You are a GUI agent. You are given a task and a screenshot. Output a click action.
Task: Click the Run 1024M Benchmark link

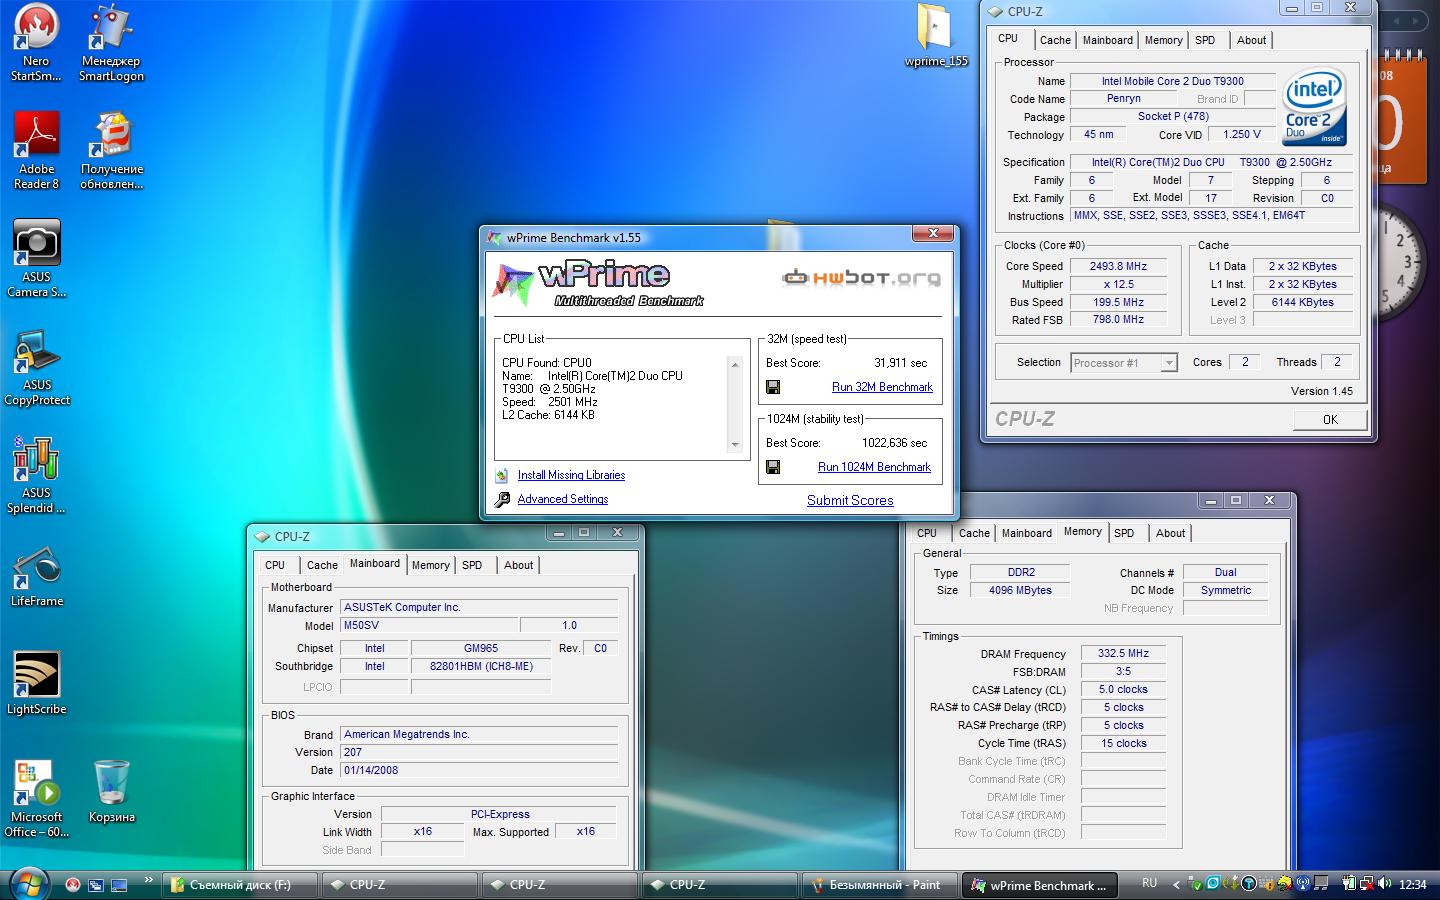[x=874, y=467]
